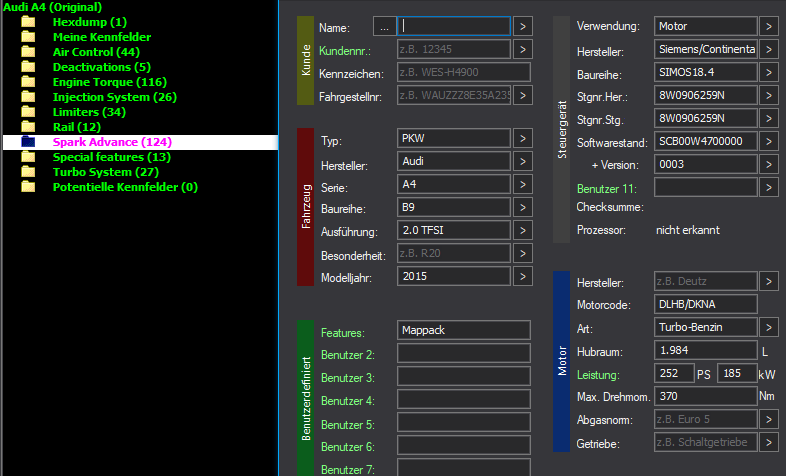The width and height of the screenshot is (786, 476).
Task: Open the Hexdump (1) folder
Action: (90, 22)
